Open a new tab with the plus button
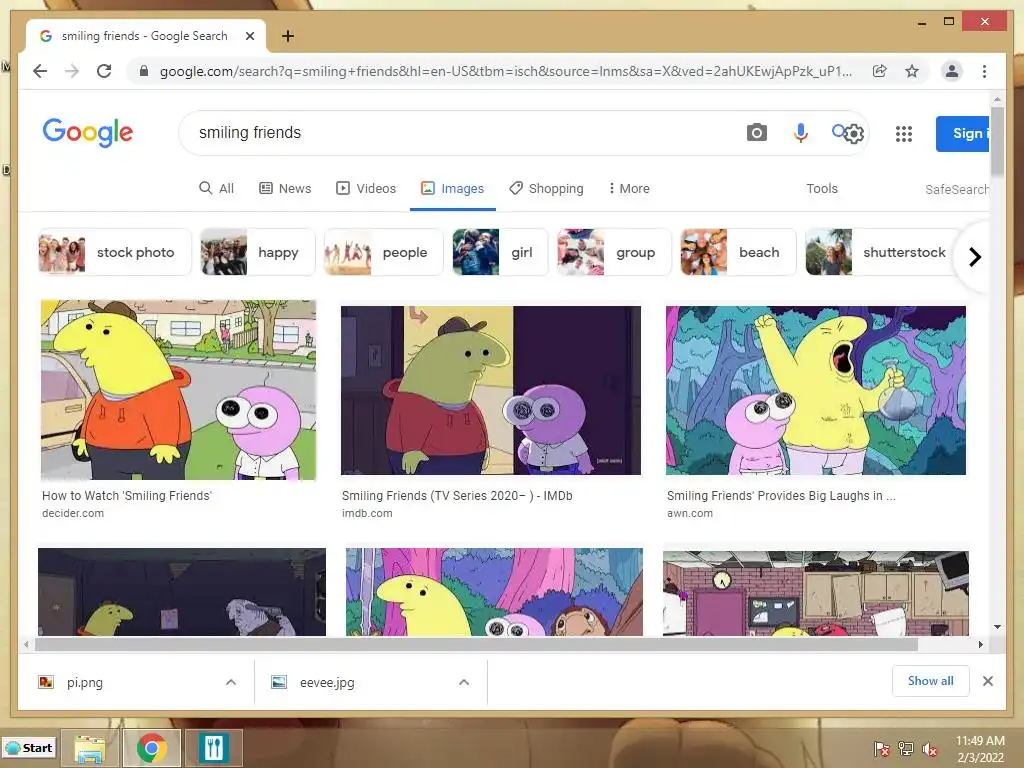The image size is (1024, 768). (x=287, y=36)
